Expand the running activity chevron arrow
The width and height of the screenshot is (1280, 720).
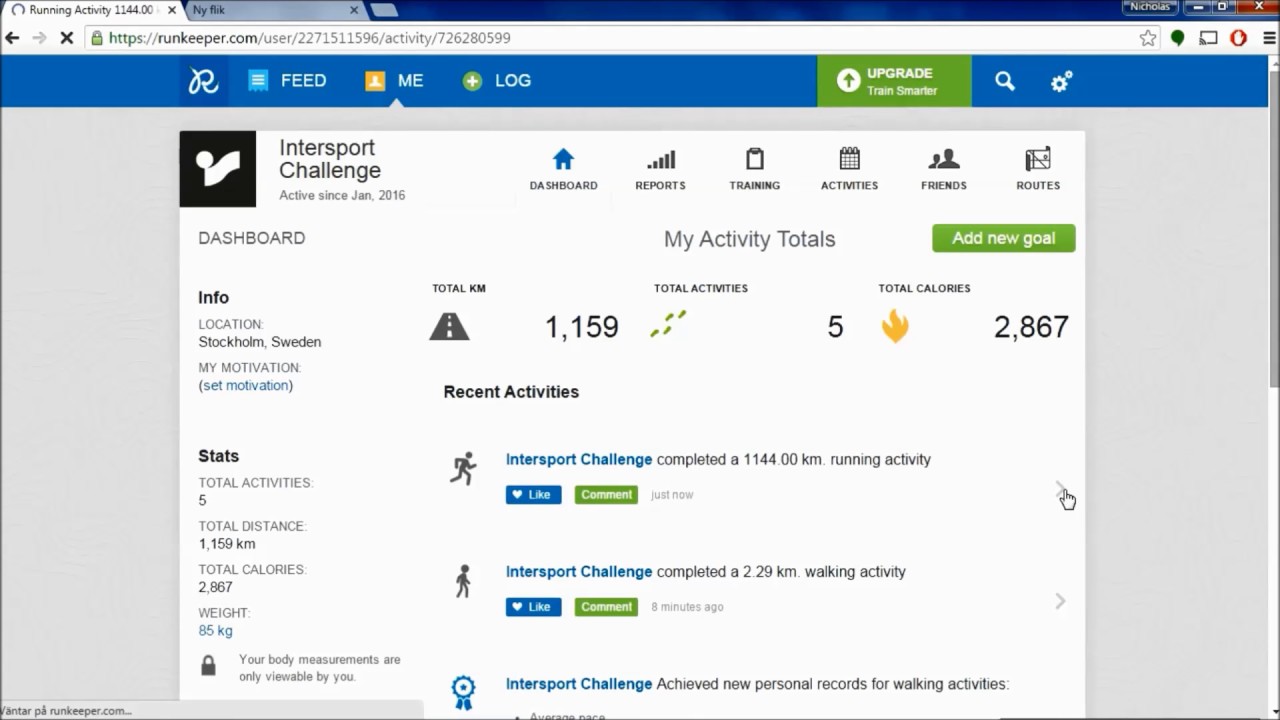1060,489
